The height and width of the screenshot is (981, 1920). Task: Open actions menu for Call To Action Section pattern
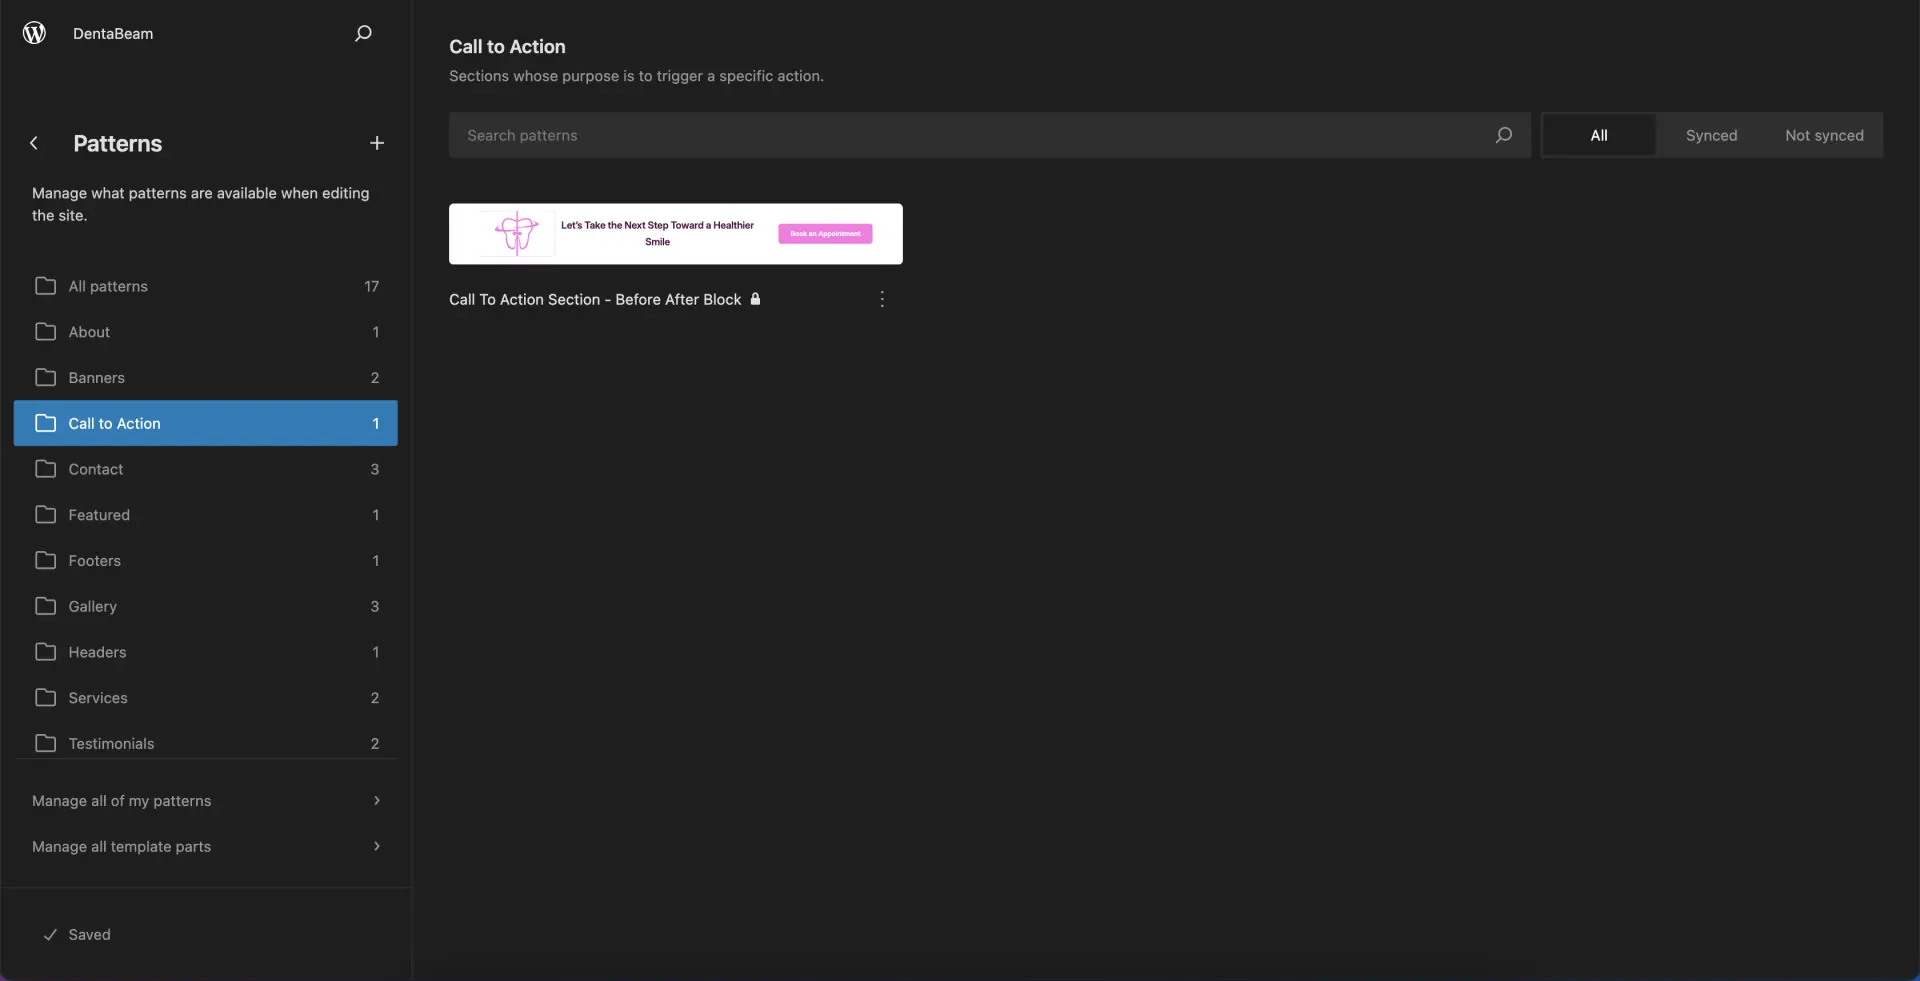point(882,299)
